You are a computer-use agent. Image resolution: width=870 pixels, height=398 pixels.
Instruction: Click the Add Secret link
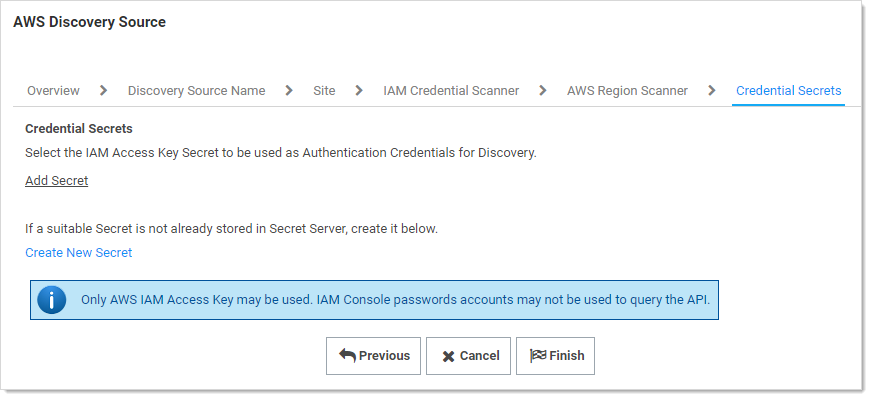click(57, 181)
